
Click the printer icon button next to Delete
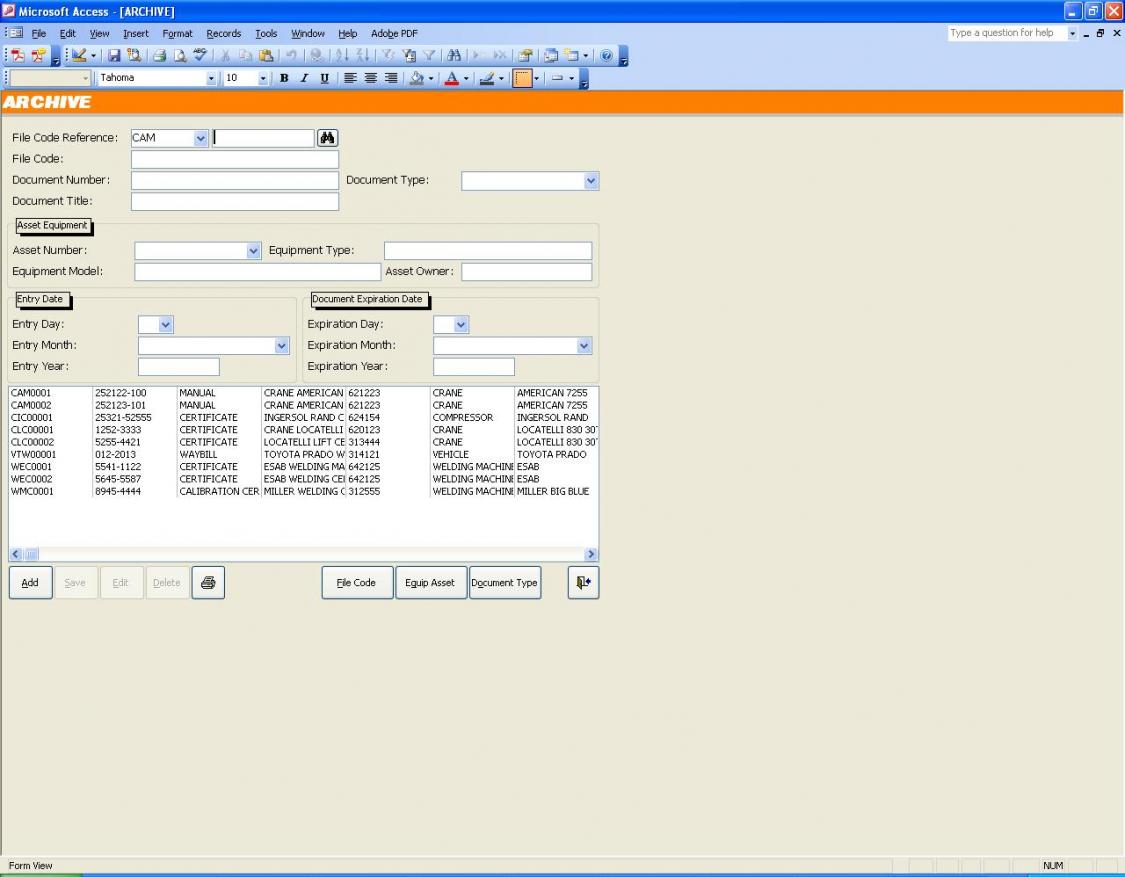[208, 582]
